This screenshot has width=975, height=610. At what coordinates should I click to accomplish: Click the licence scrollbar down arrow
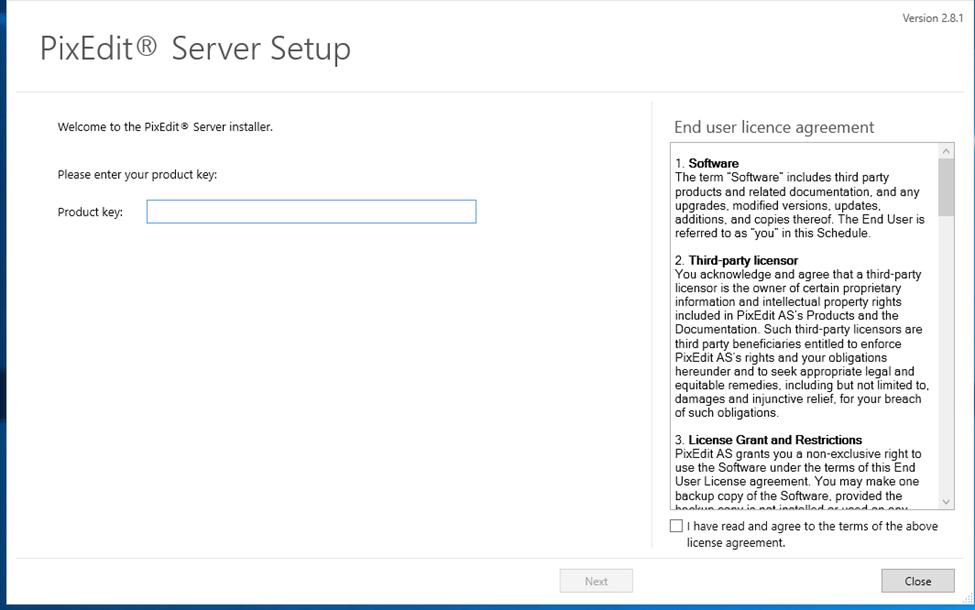tap(946, 502)
